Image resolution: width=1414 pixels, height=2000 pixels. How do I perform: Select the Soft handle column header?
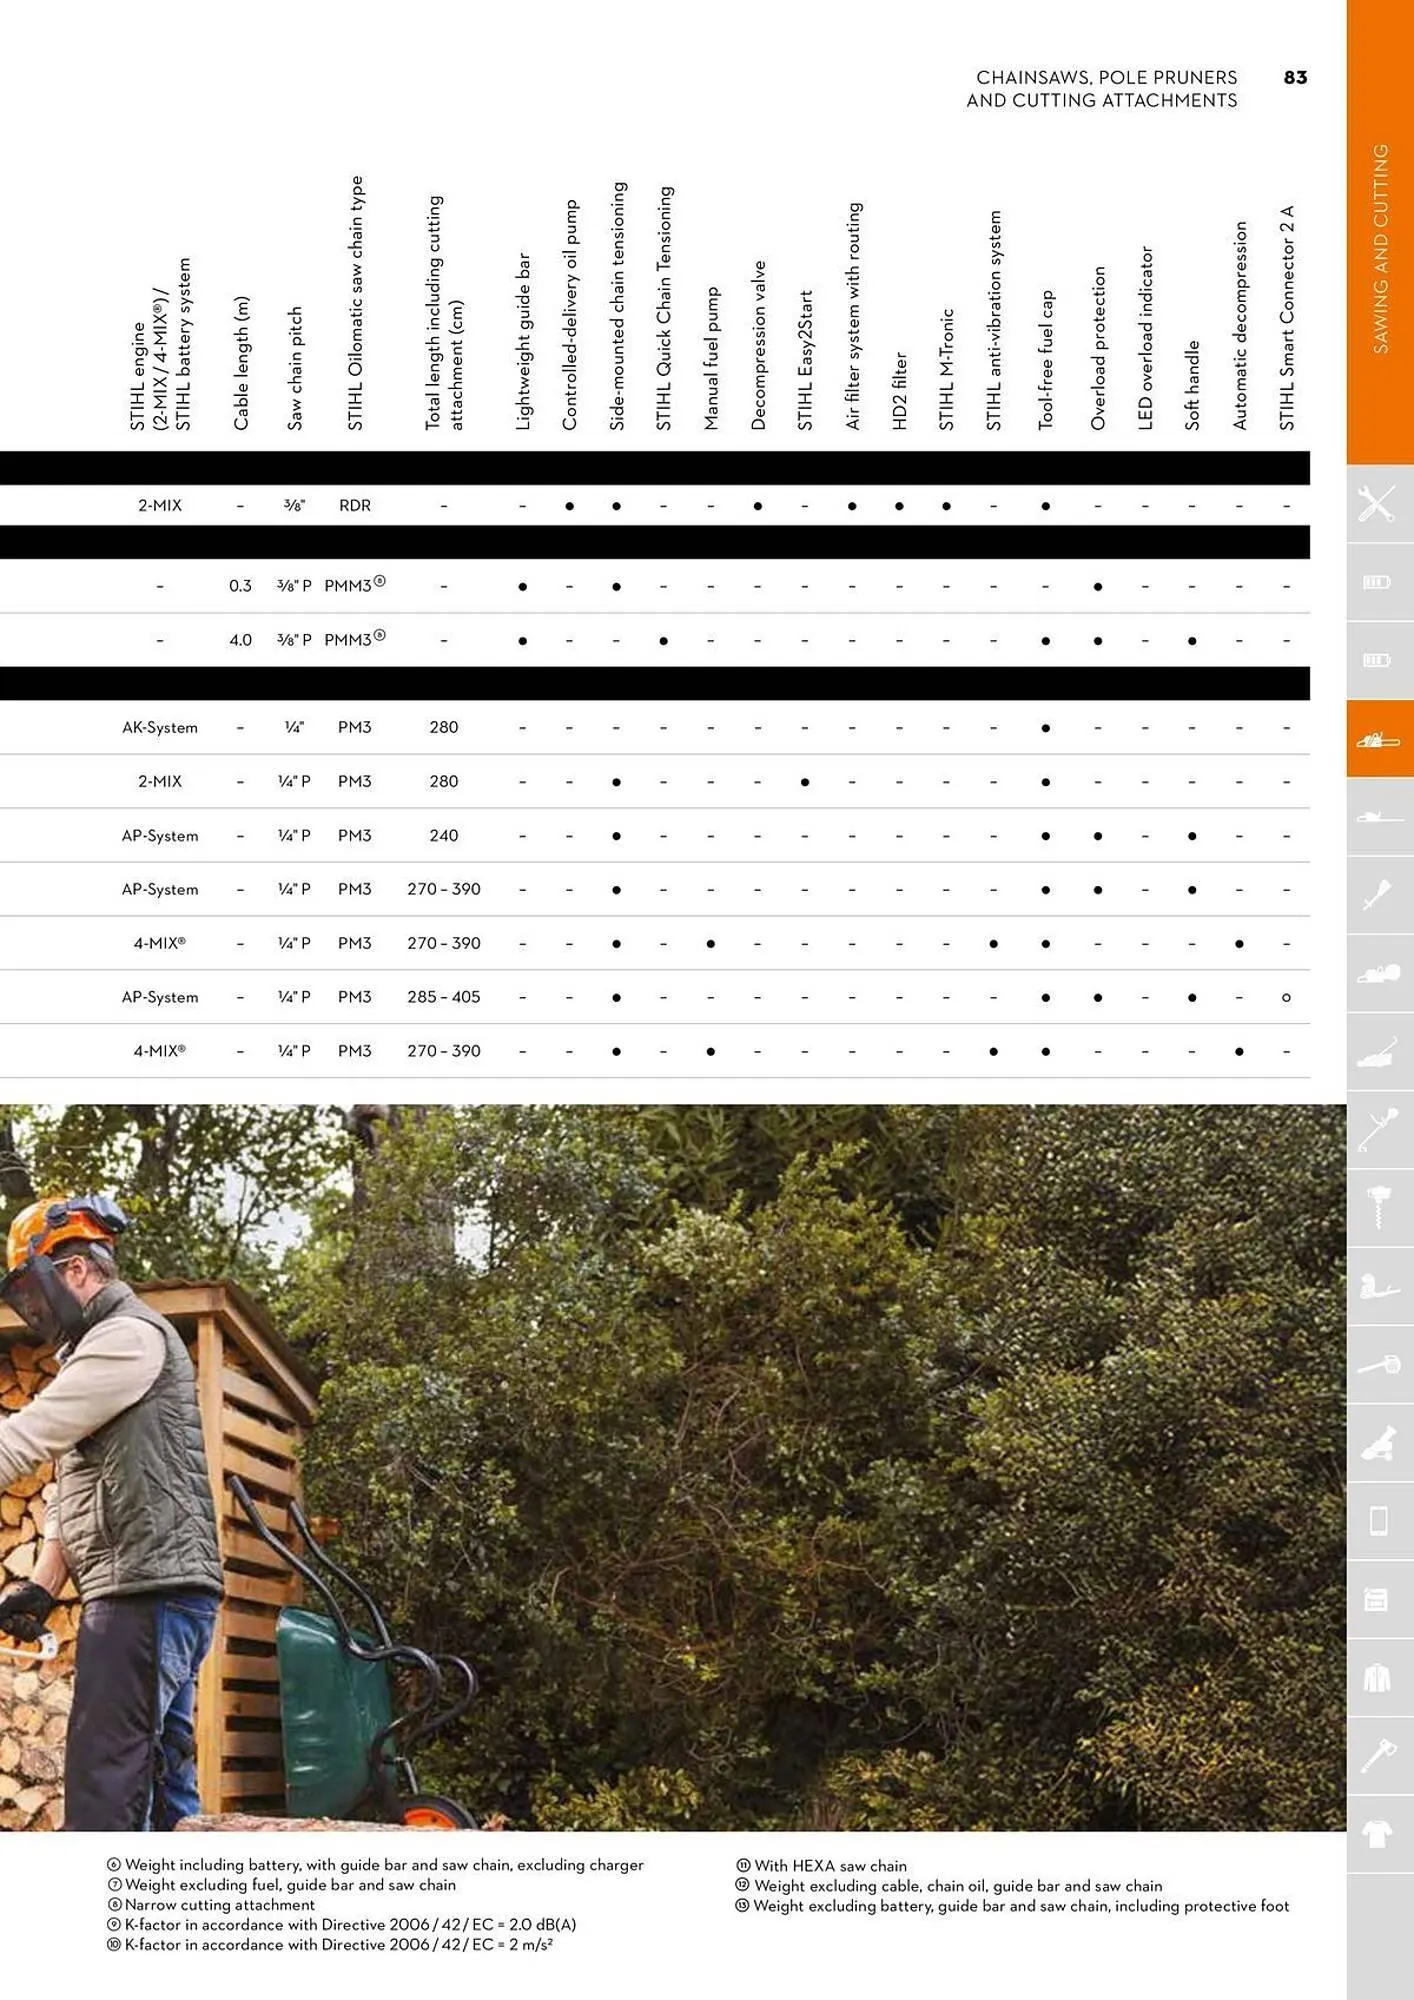click(1192, 386)
